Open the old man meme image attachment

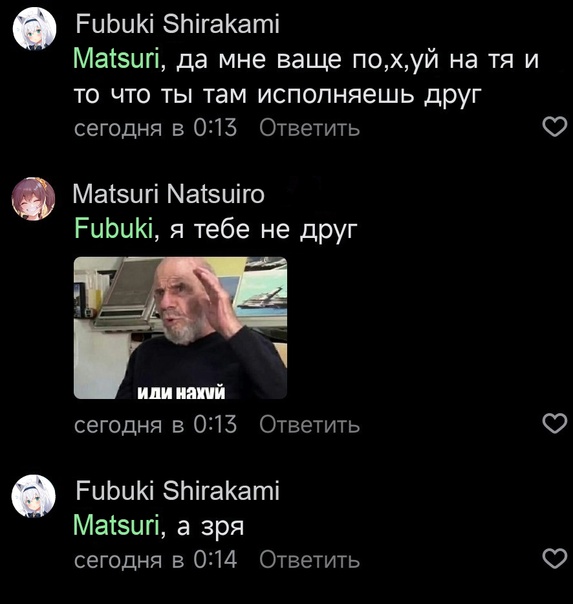click(180, 328)
